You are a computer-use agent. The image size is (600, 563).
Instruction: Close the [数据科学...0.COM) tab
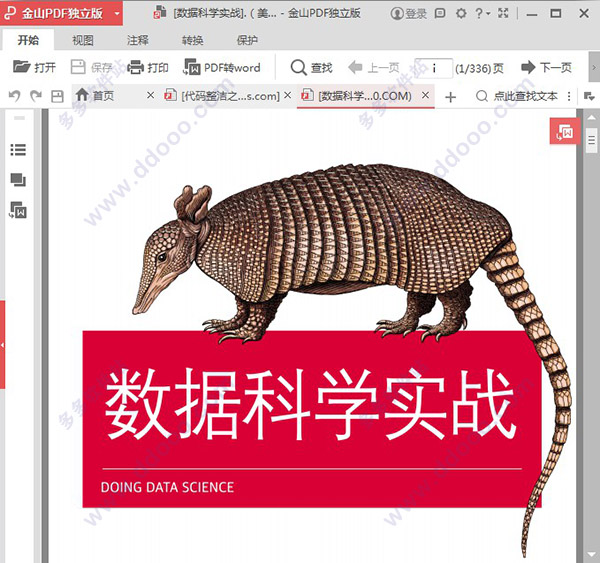(x=426, y=95)
